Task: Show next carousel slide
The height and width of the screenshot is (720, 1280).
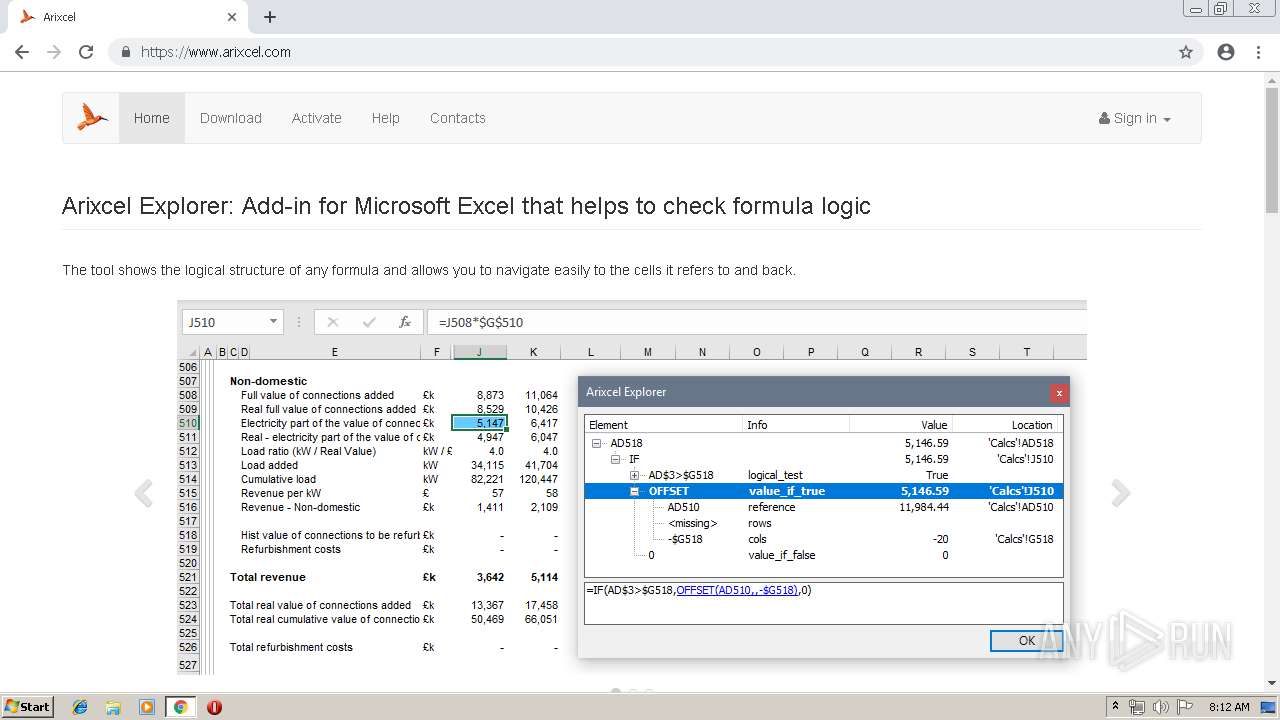Action: (x=1120, y=493)
